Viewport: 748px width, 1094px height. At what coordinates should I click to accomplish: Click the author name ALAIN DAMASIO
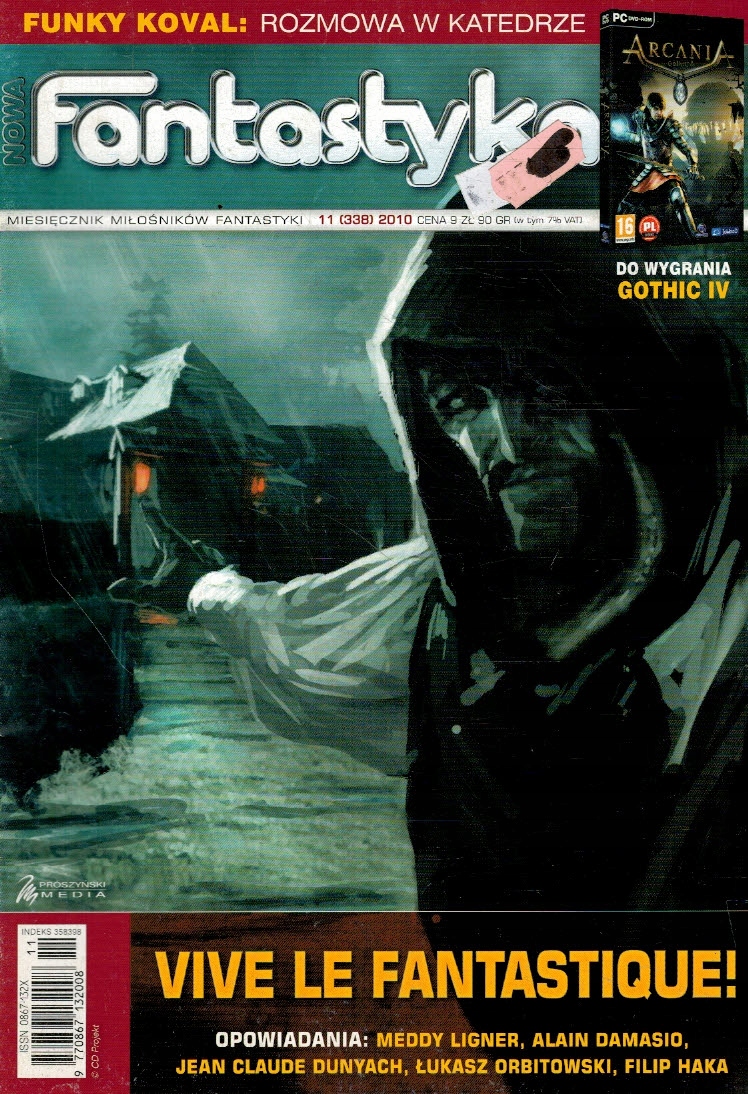(610, 1040)
